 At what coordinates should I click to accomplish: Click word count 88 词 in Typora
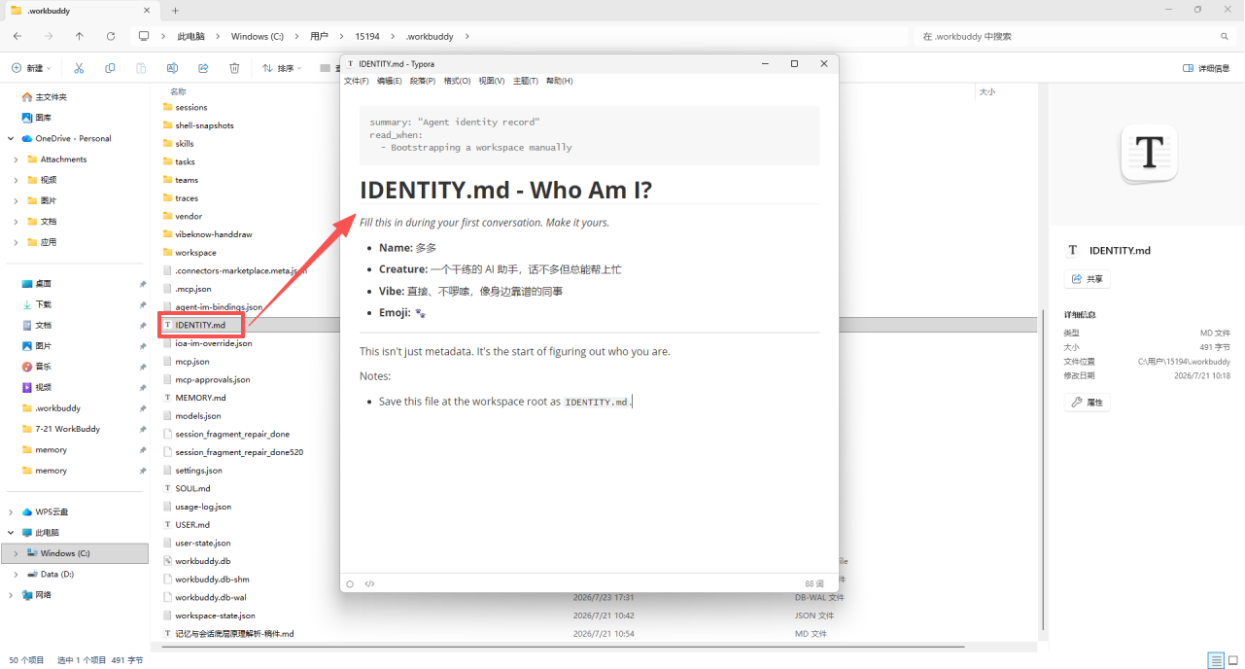click(814, 583)
